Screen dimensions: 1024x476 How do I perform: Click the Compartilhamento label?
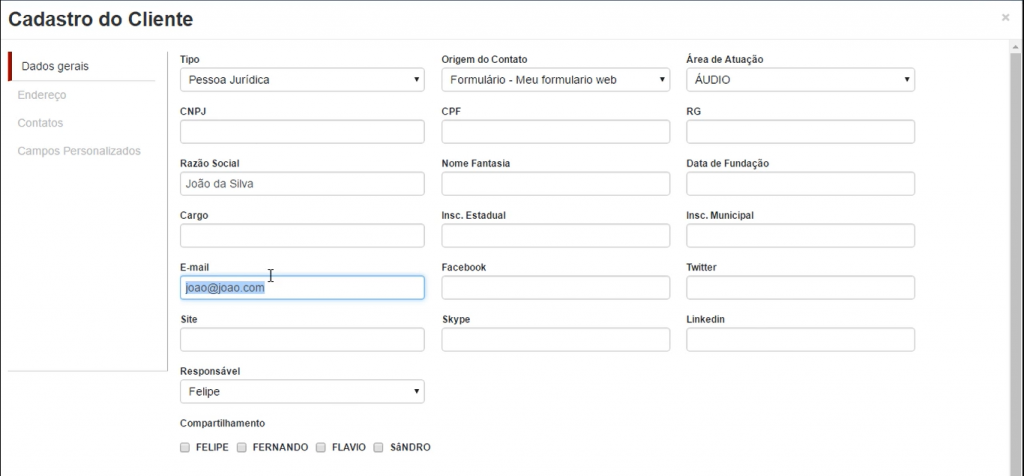coord(222,423)
